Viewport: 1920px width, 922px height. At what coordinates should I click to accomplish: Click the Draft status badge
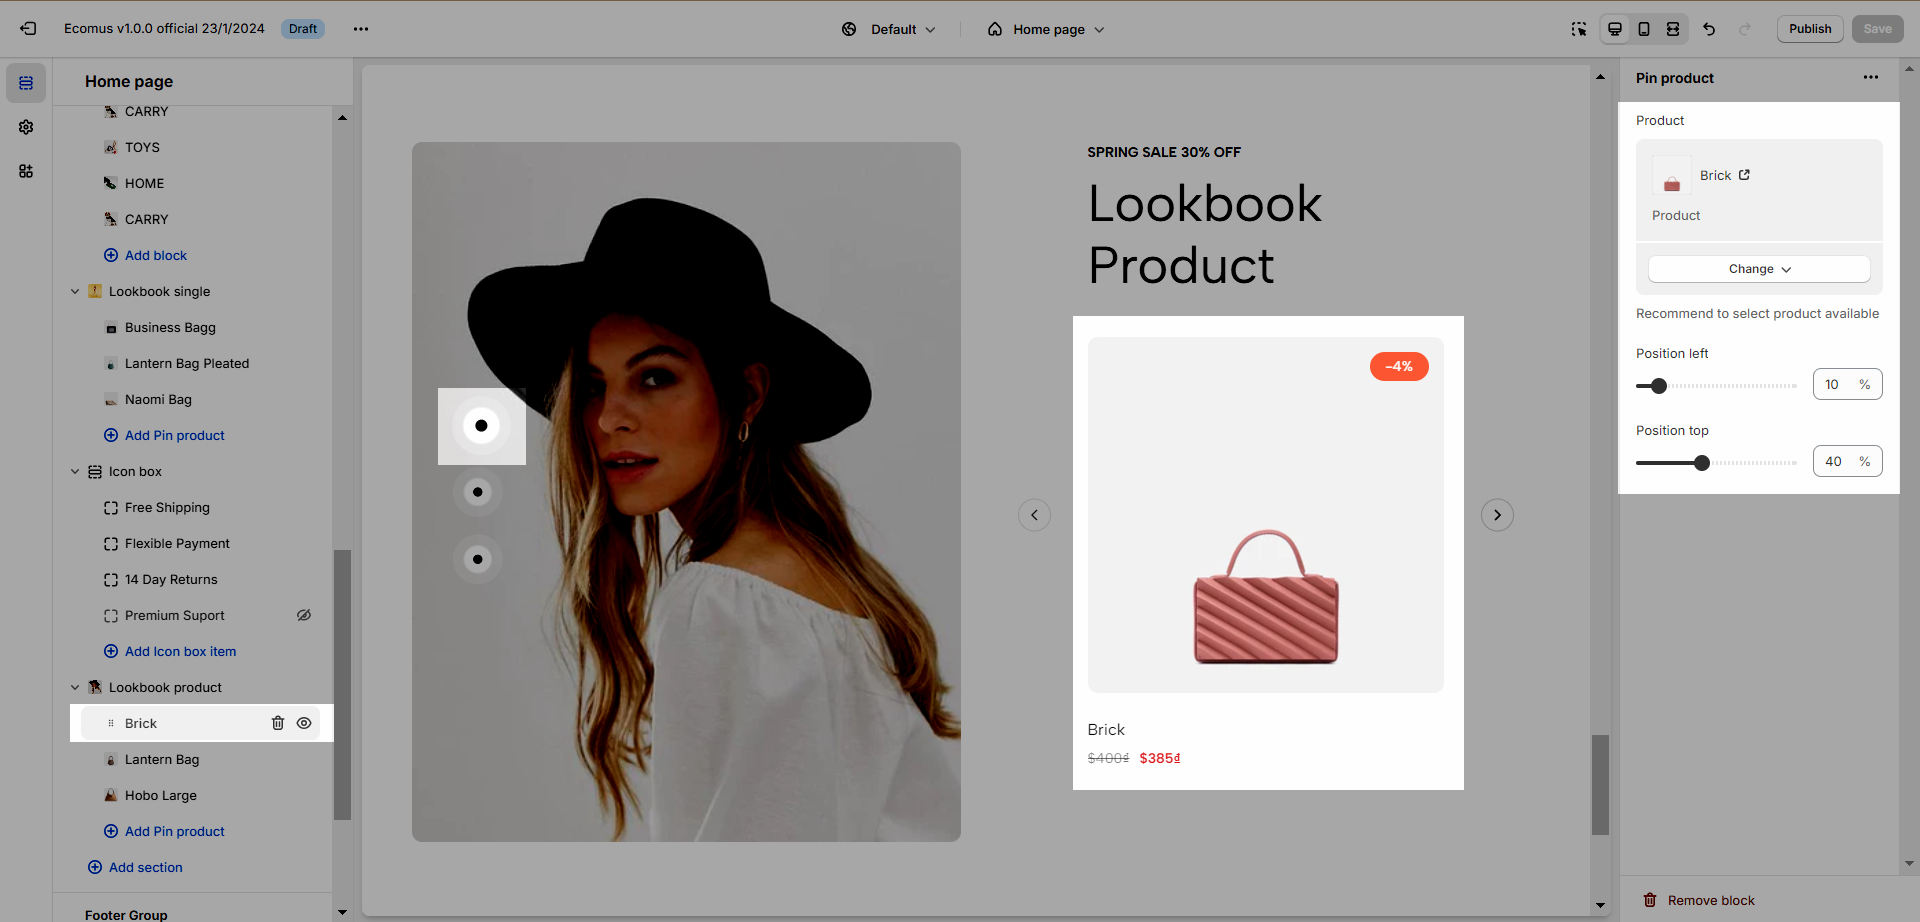[302, 29]
